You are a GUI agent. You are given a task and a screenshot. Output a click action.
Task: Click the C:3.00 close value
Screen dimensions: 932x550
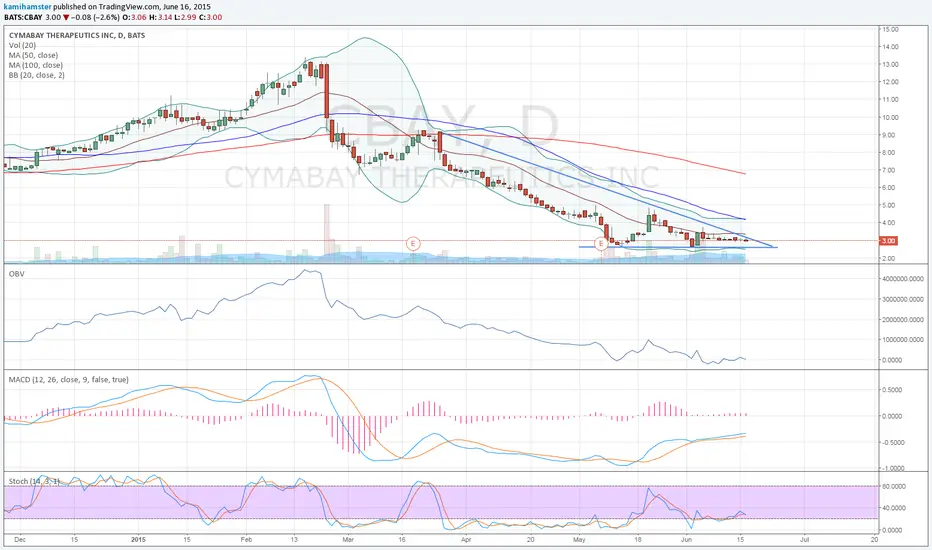210,17
